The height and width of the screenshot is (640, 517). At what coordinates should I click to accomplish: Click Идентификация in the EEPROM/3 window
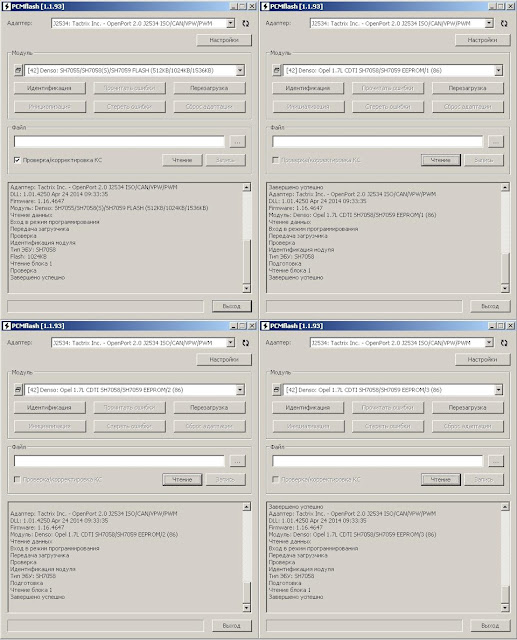pyautogui.click(x=308, y=408)
